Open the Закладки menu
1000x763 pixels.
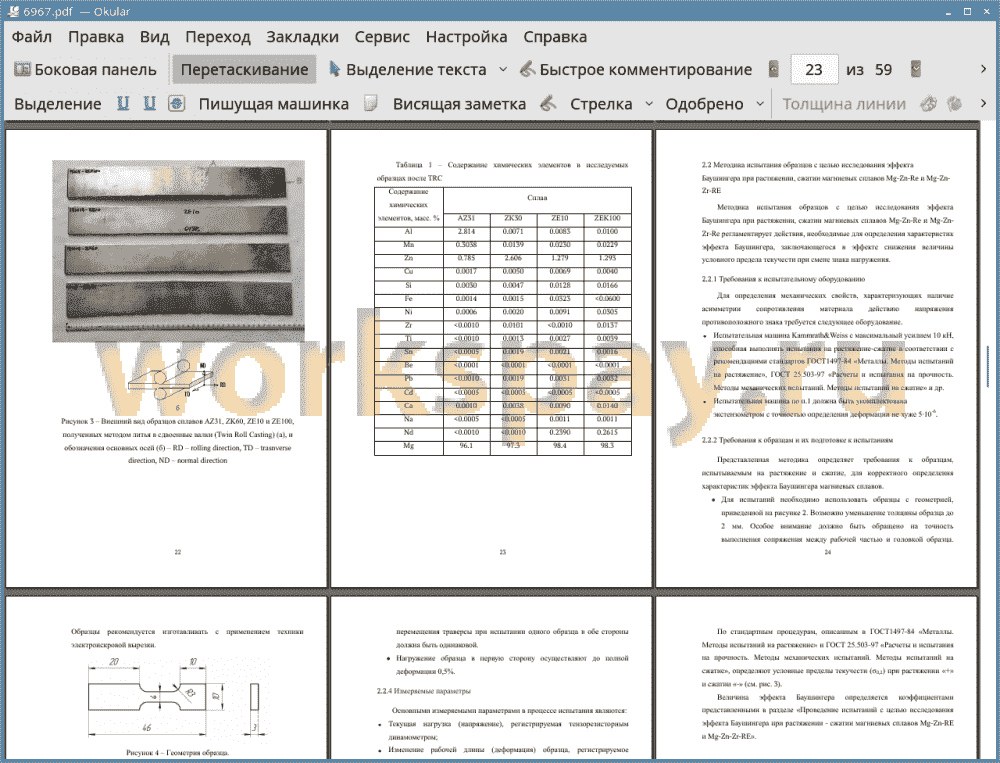(302, 37)
